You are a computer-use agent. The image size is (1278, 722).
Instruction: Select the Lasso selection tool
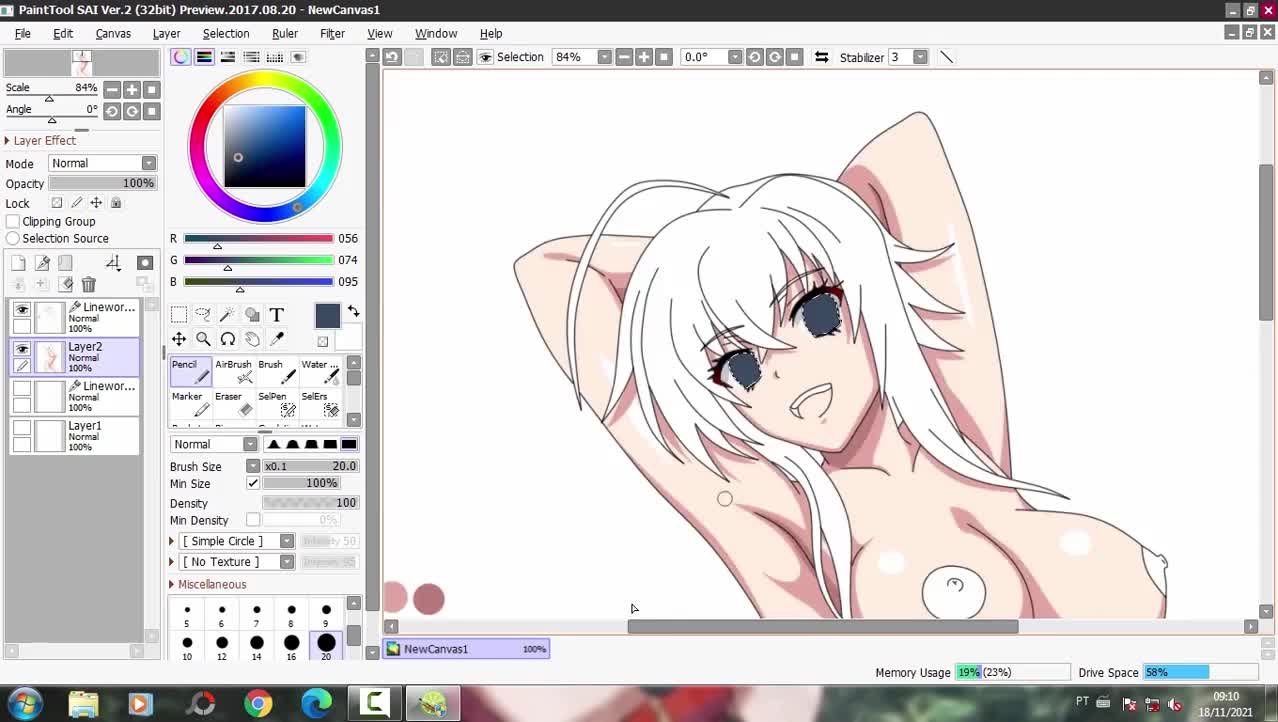[x=203, y=315]
